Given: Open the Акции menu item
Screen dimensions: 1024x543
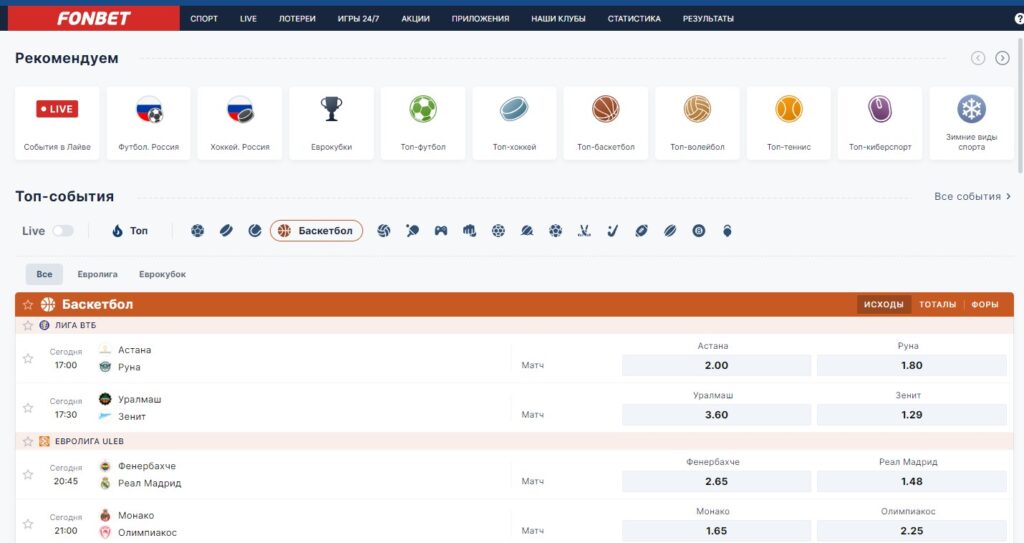Looking at the screenshot, I should click(x=415, y=18).
